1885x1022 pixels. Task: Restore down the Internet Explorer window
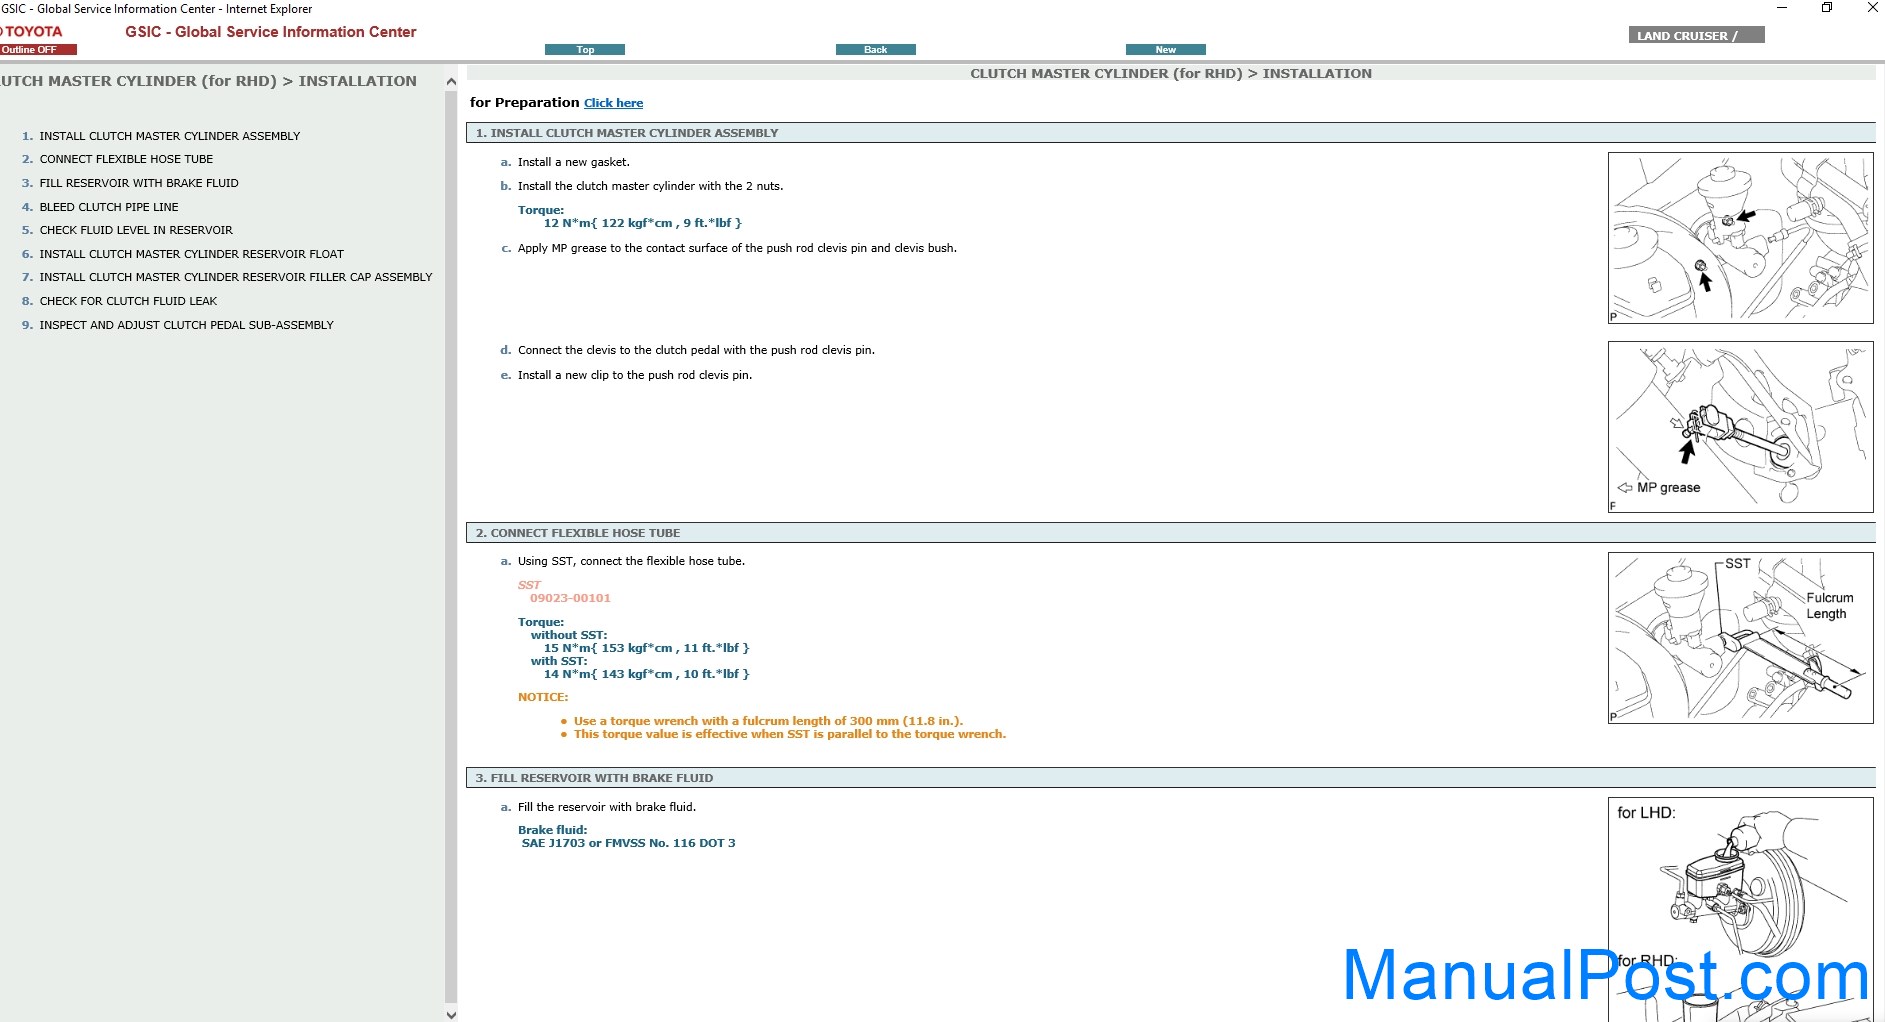click(1827, 8)
